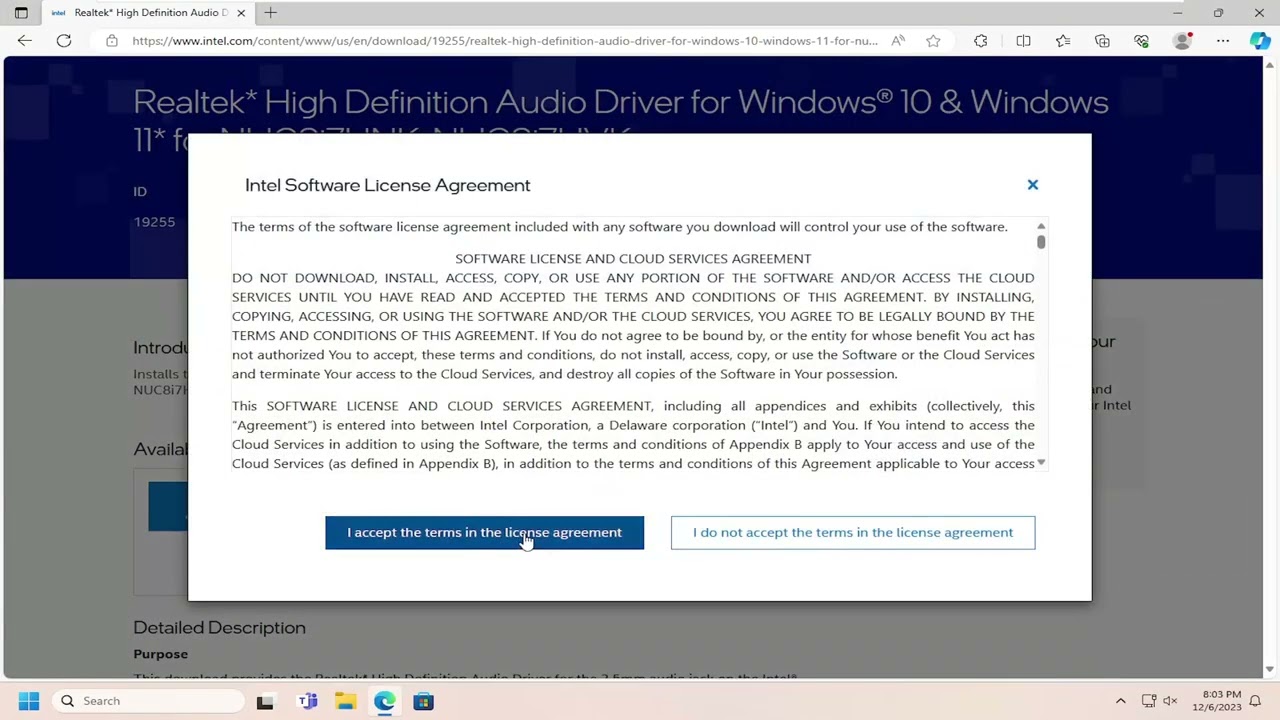Click the license agreement scrollbar thumb
The image size is (1280, 720).
click(x=1041, y=242)
